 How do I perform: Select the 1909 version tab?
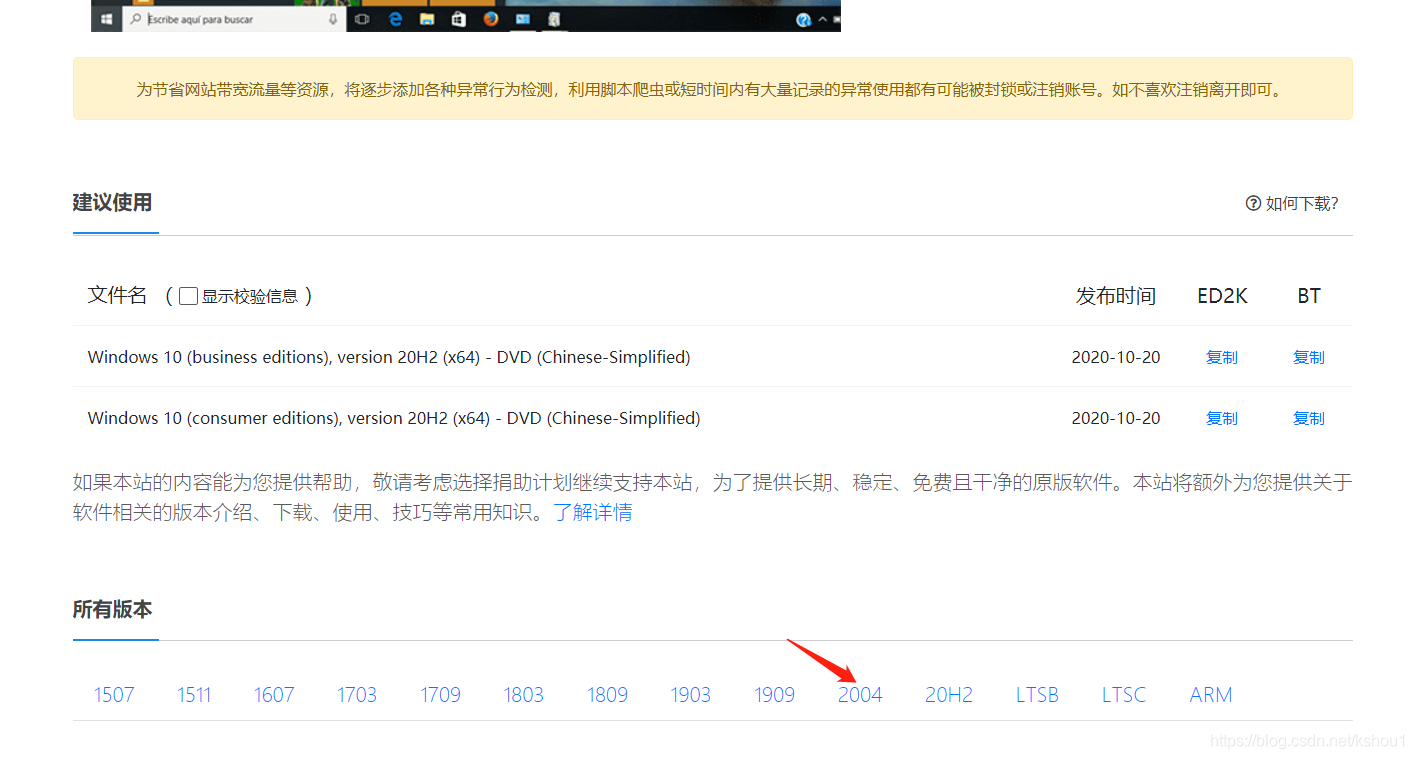tap(774, 695)
